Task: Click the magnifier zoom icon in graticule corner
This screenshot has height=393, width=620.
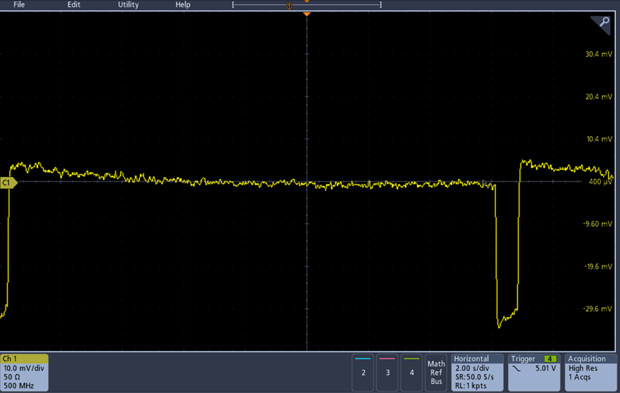Action: coord(602,24)
